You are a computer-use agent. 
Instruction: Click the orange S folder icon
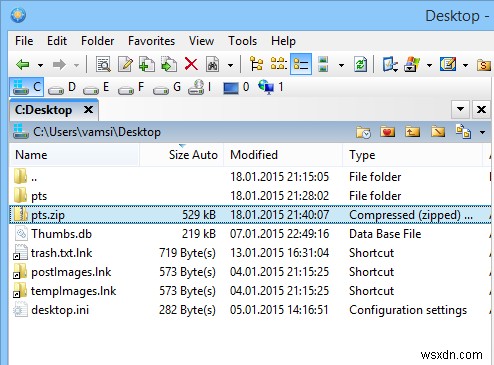[x=484, y=65]
